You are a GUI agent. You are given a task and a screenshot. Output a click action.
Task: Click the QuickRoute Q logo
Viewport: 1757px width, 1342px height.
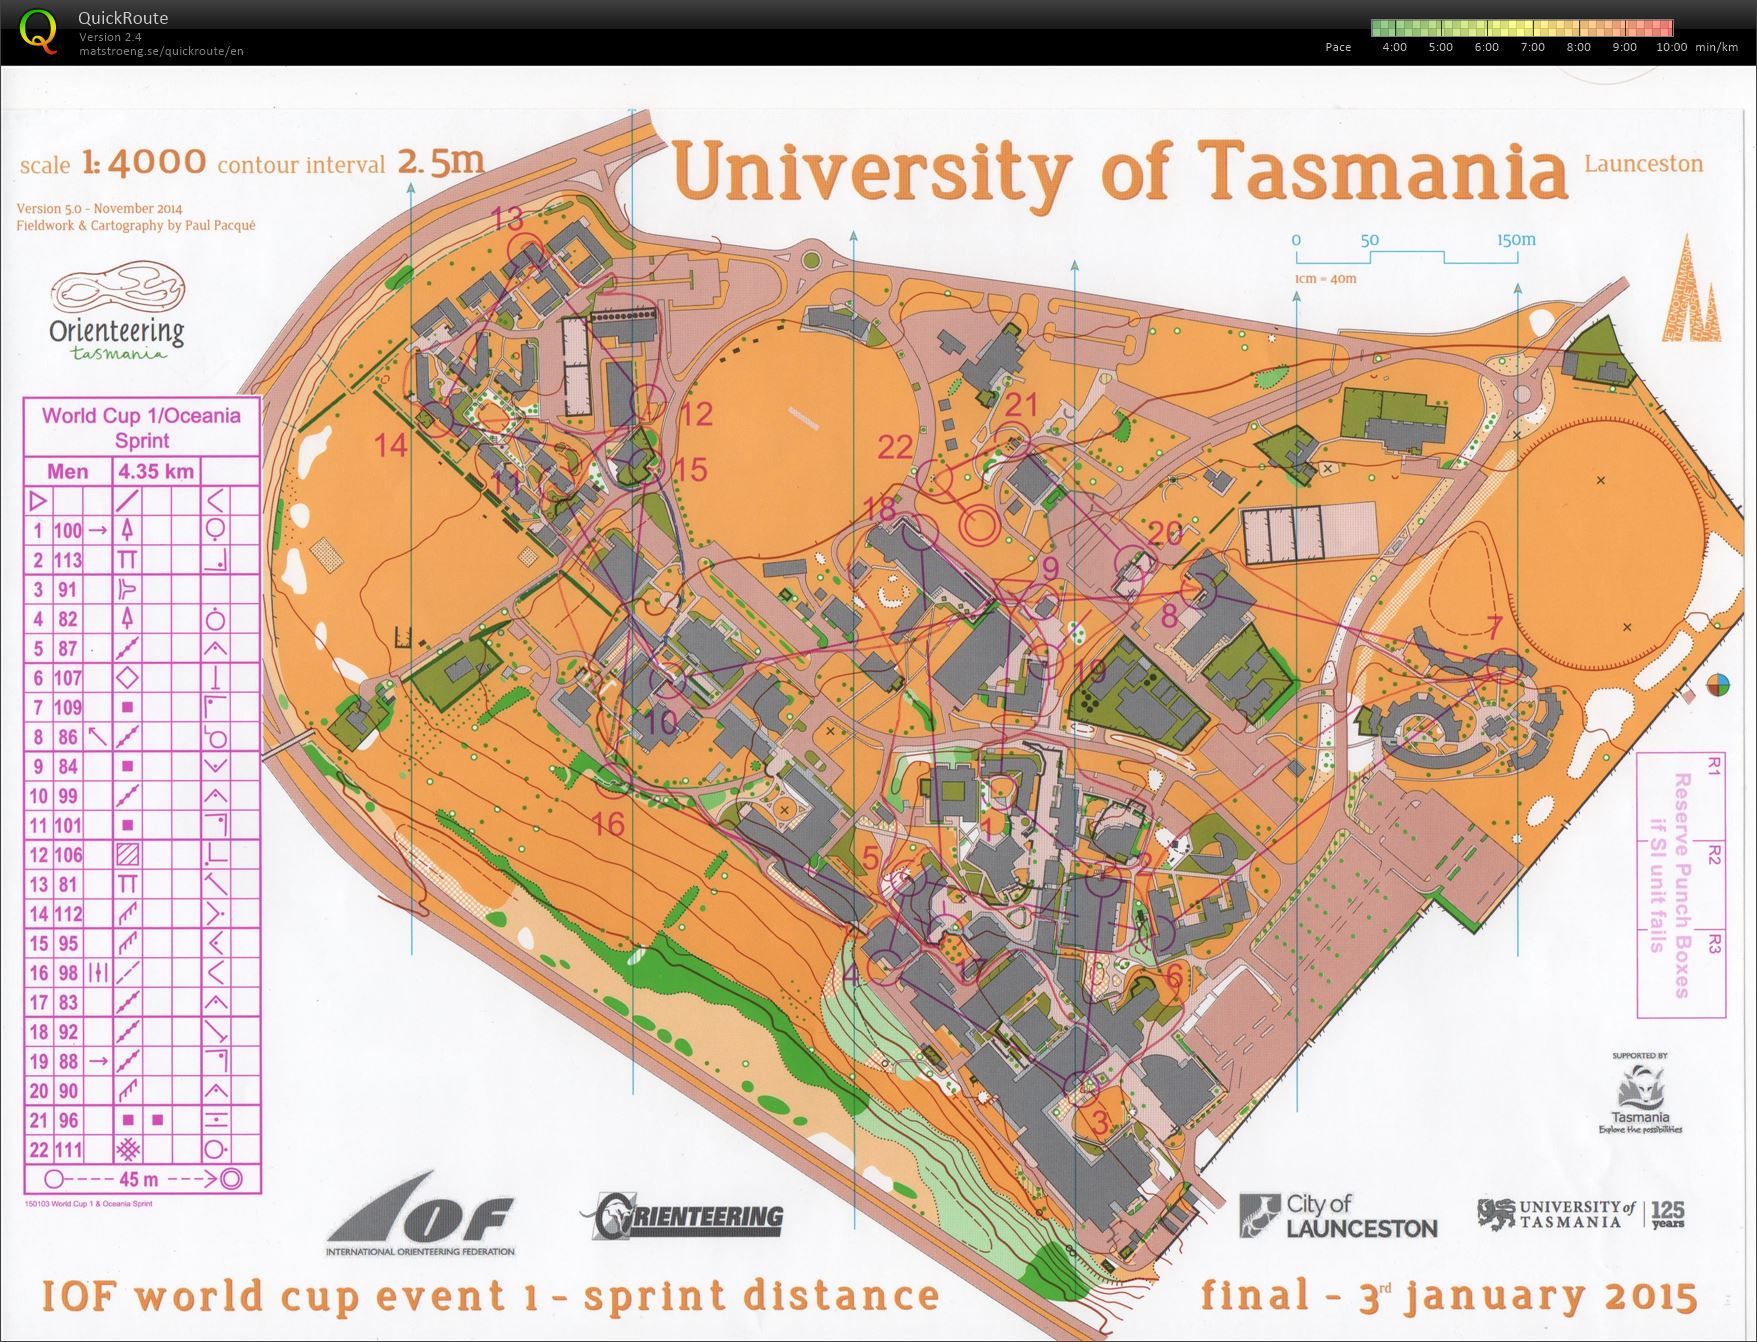pyautogui.click(x=39, y=31)
